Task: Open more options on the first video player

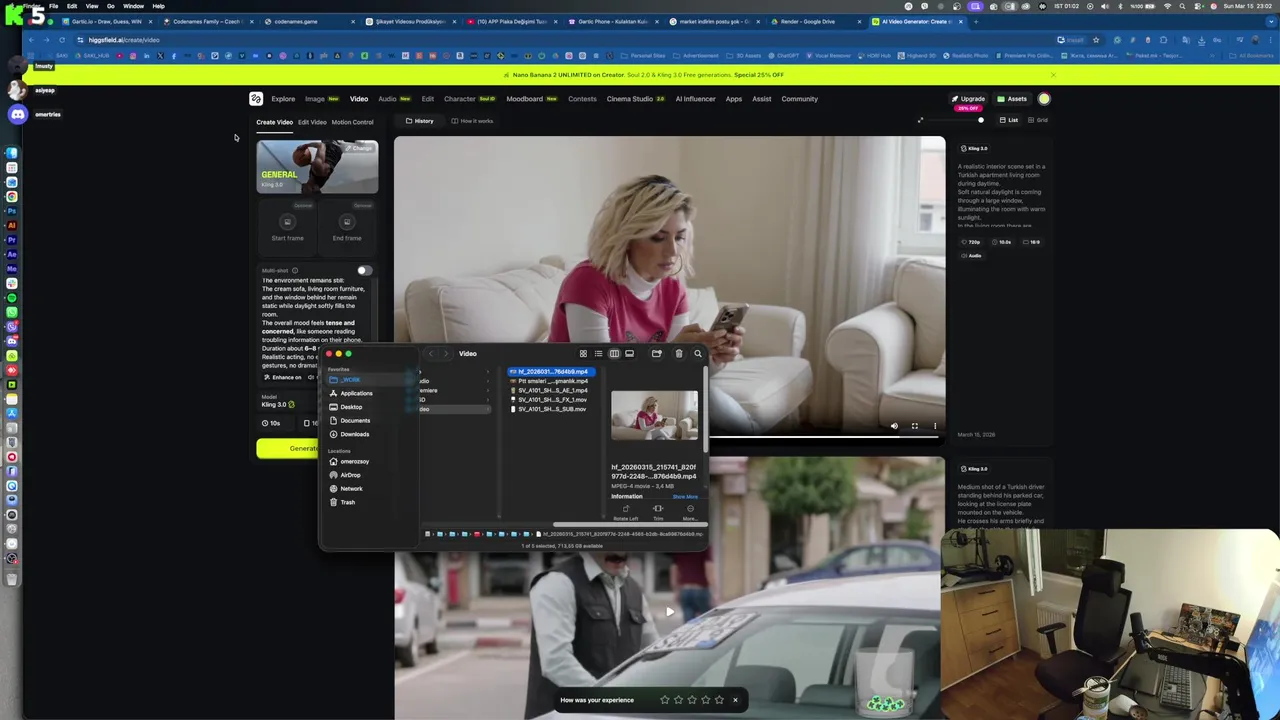Action: click(935, 426)
